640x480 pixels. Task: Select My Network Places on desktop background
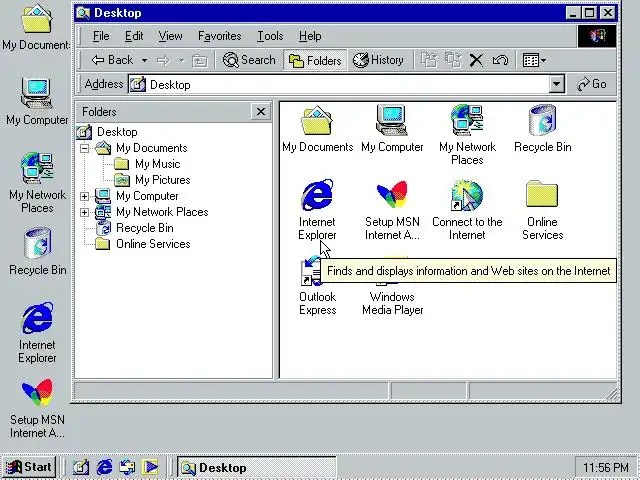coord(37,183)
